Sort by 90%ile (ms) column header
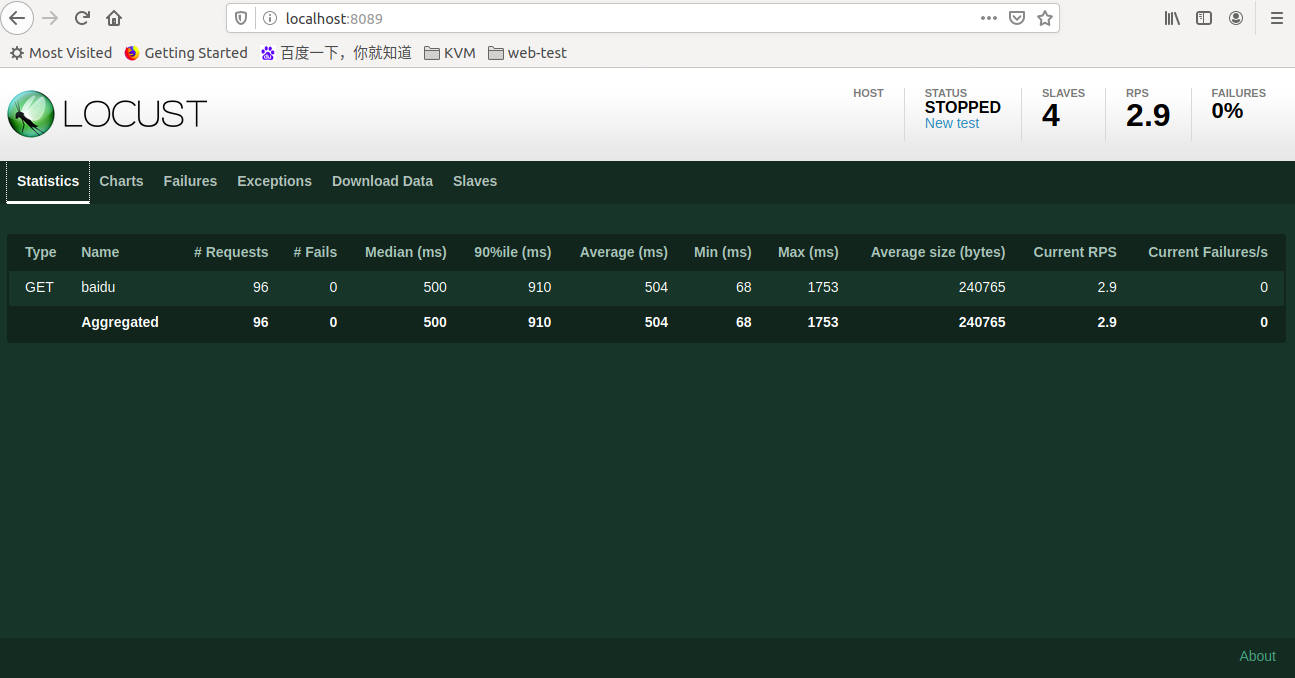 [x=513, y=252]
